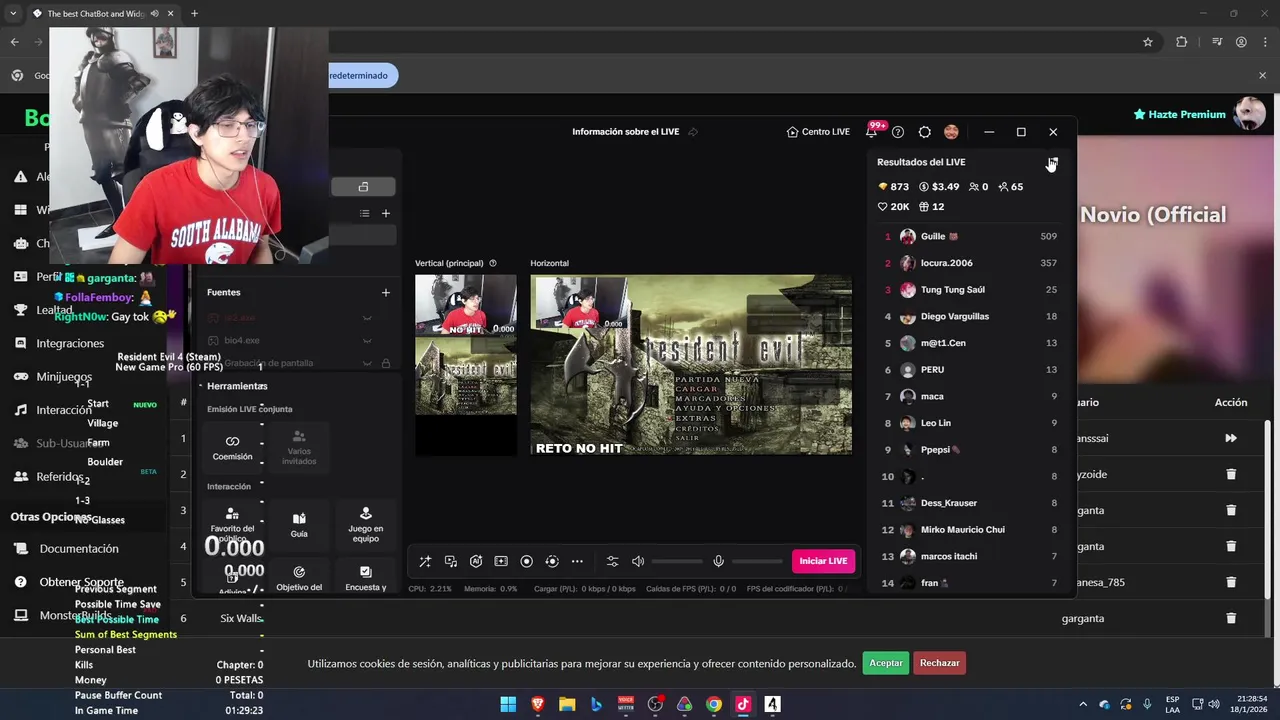Screen dimensions: 1280x720
Task: Click the orientation lock button above scenes
Action: 363,187
